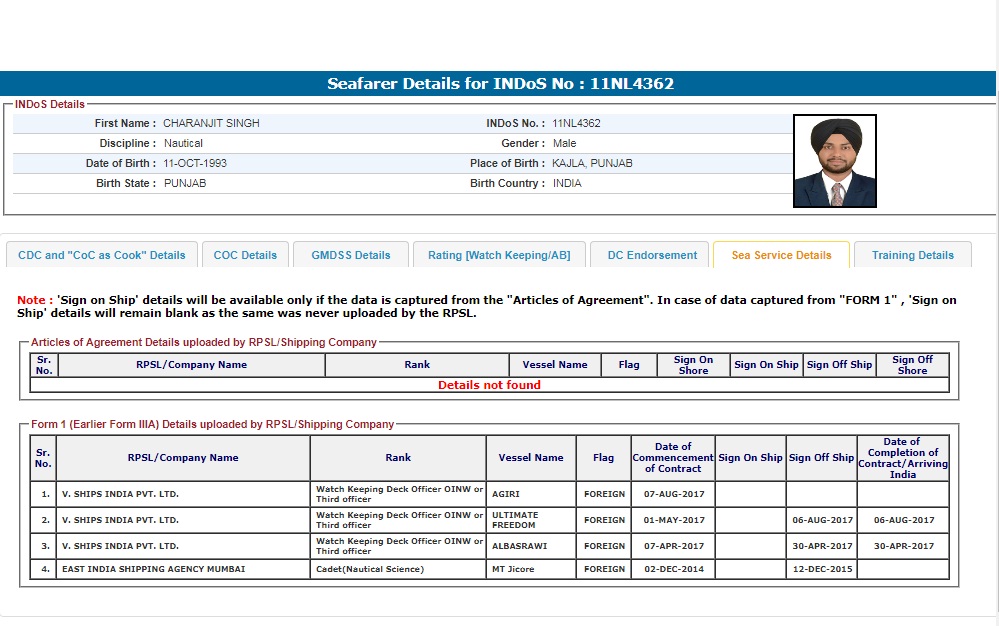
Task: Go to the DC Endorsement tab
Action: (652, 255)
